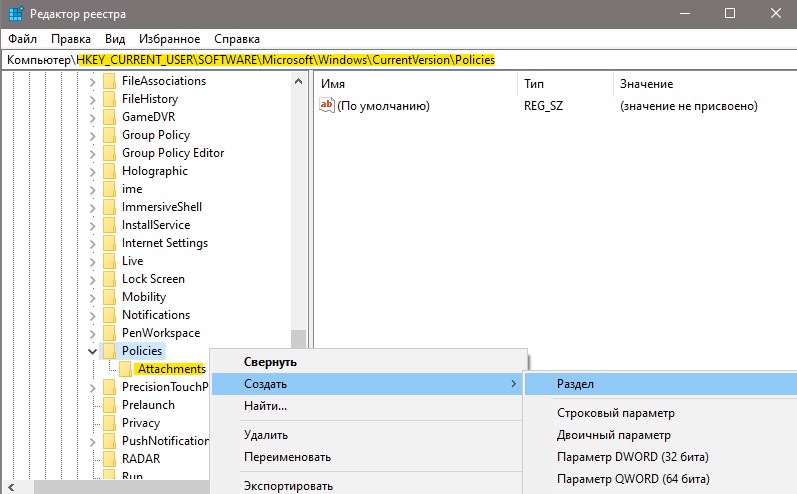Click the horizontal scroll left arrow
The width and height of the screenshot is (797, 494).
click(11, 487)
